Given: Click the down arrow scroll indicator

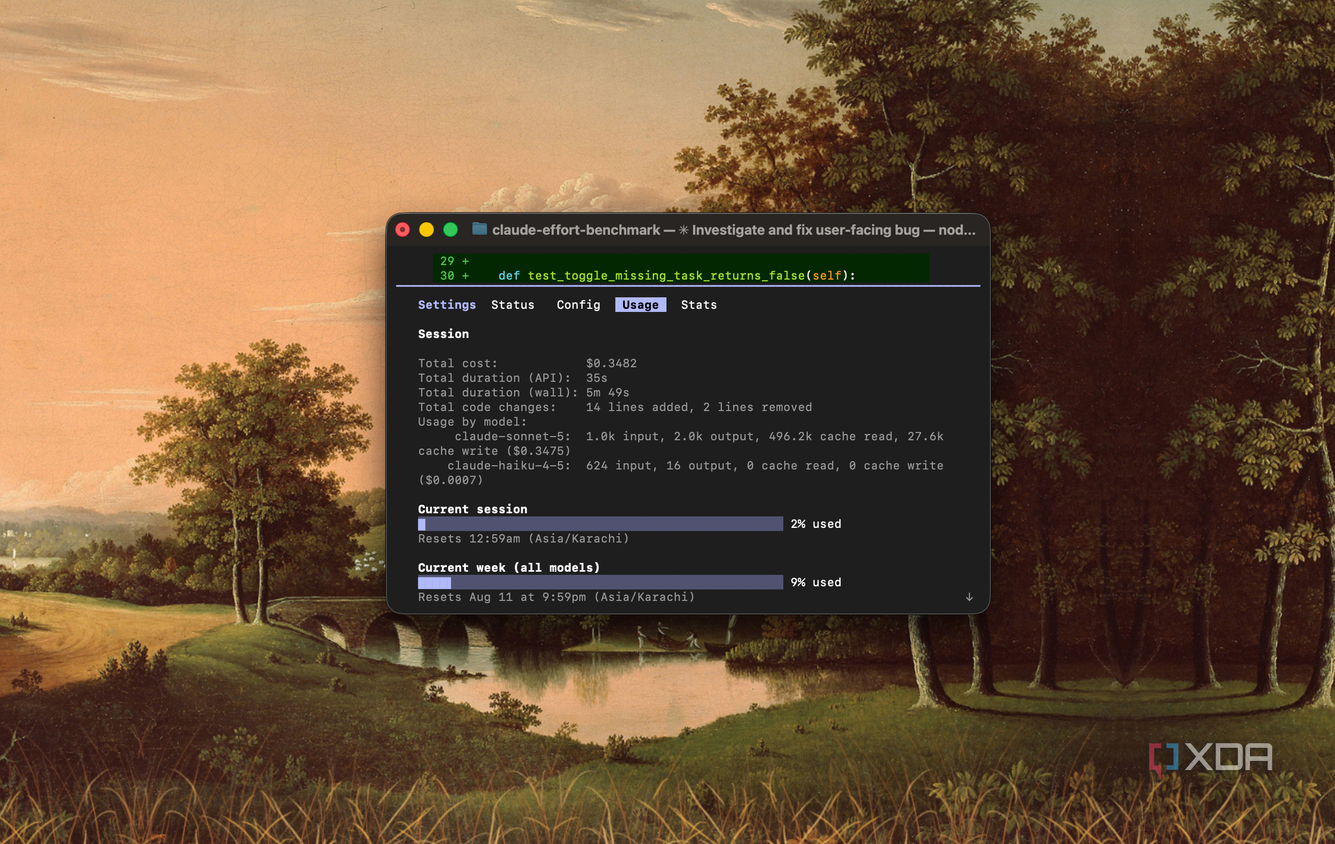Looking at the screenshot, I should point(969,597).
